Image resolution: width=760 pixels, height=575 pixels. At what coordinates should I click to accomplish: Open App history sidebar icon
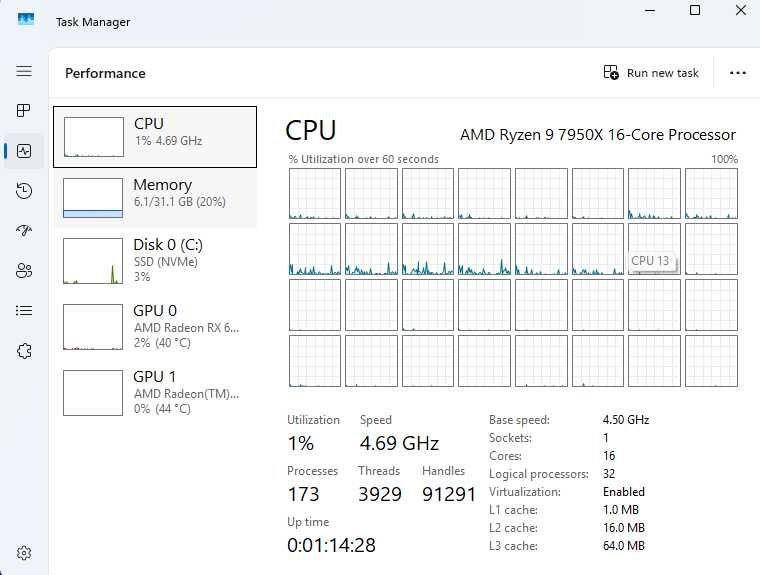tap(24, 191)
